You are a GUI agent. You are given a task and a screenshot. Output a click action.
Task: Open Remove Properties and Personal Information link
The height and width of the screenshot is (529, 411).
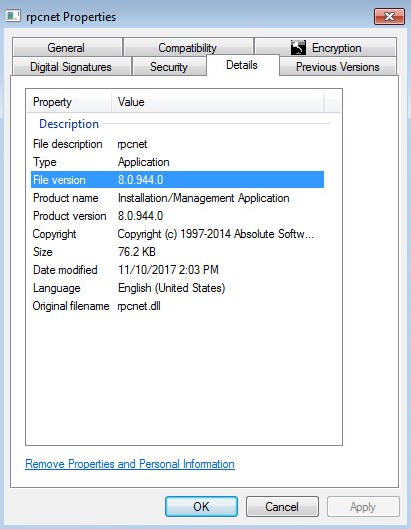pyautogui.click(x=130, y=464)
